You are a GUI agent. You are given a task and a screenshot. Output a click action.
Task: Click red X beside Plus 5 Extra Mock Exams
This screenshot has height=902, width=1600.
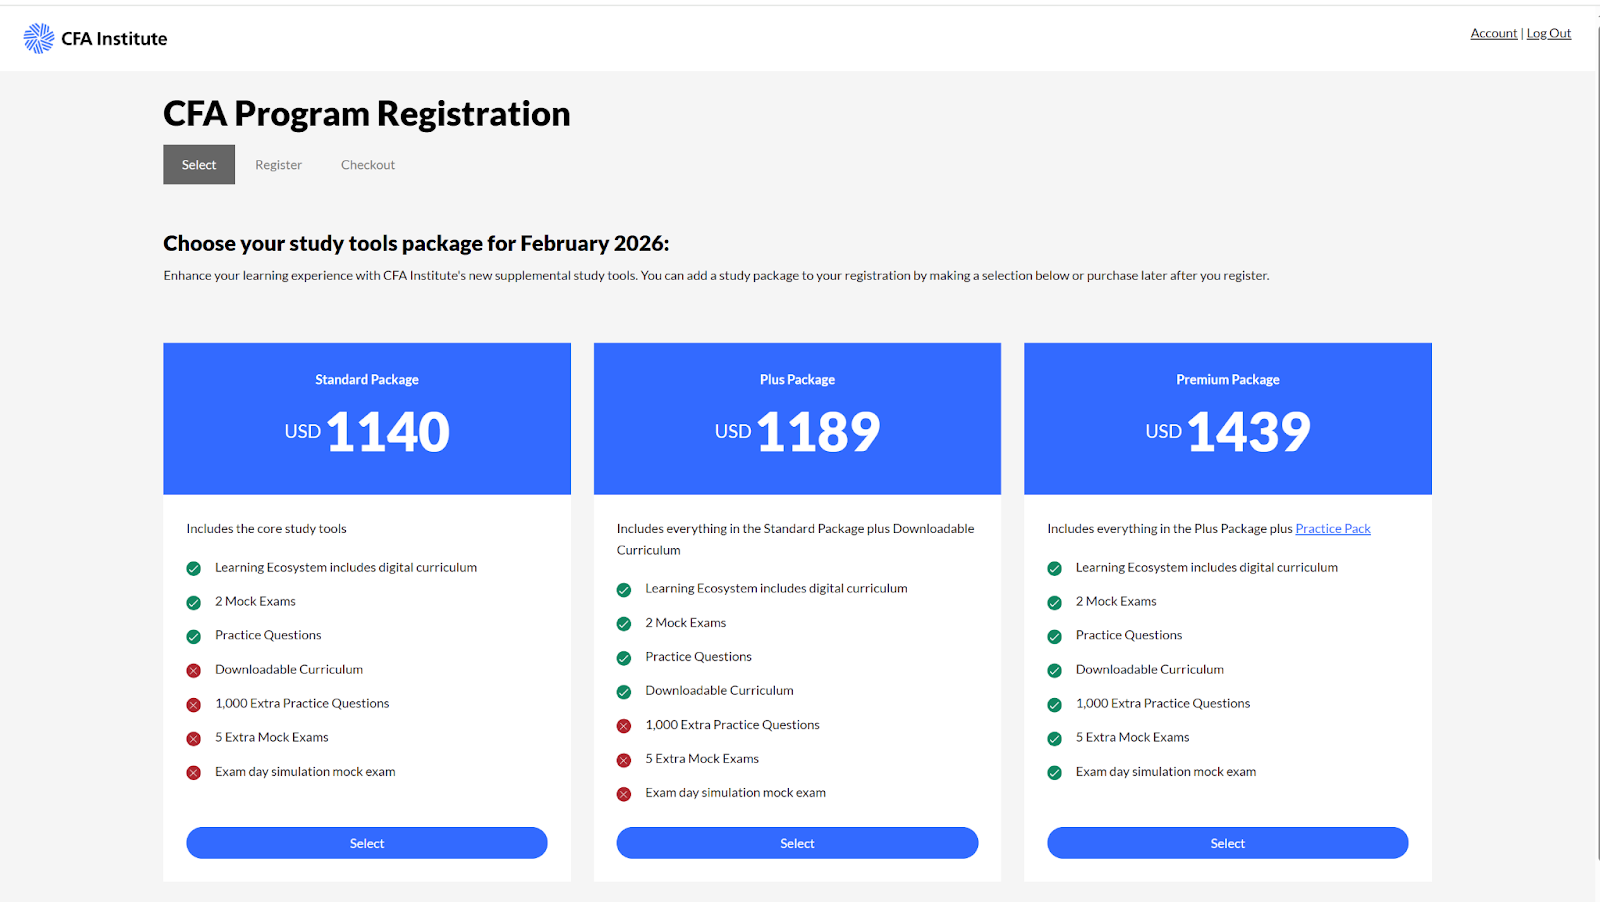pos(624,760)
